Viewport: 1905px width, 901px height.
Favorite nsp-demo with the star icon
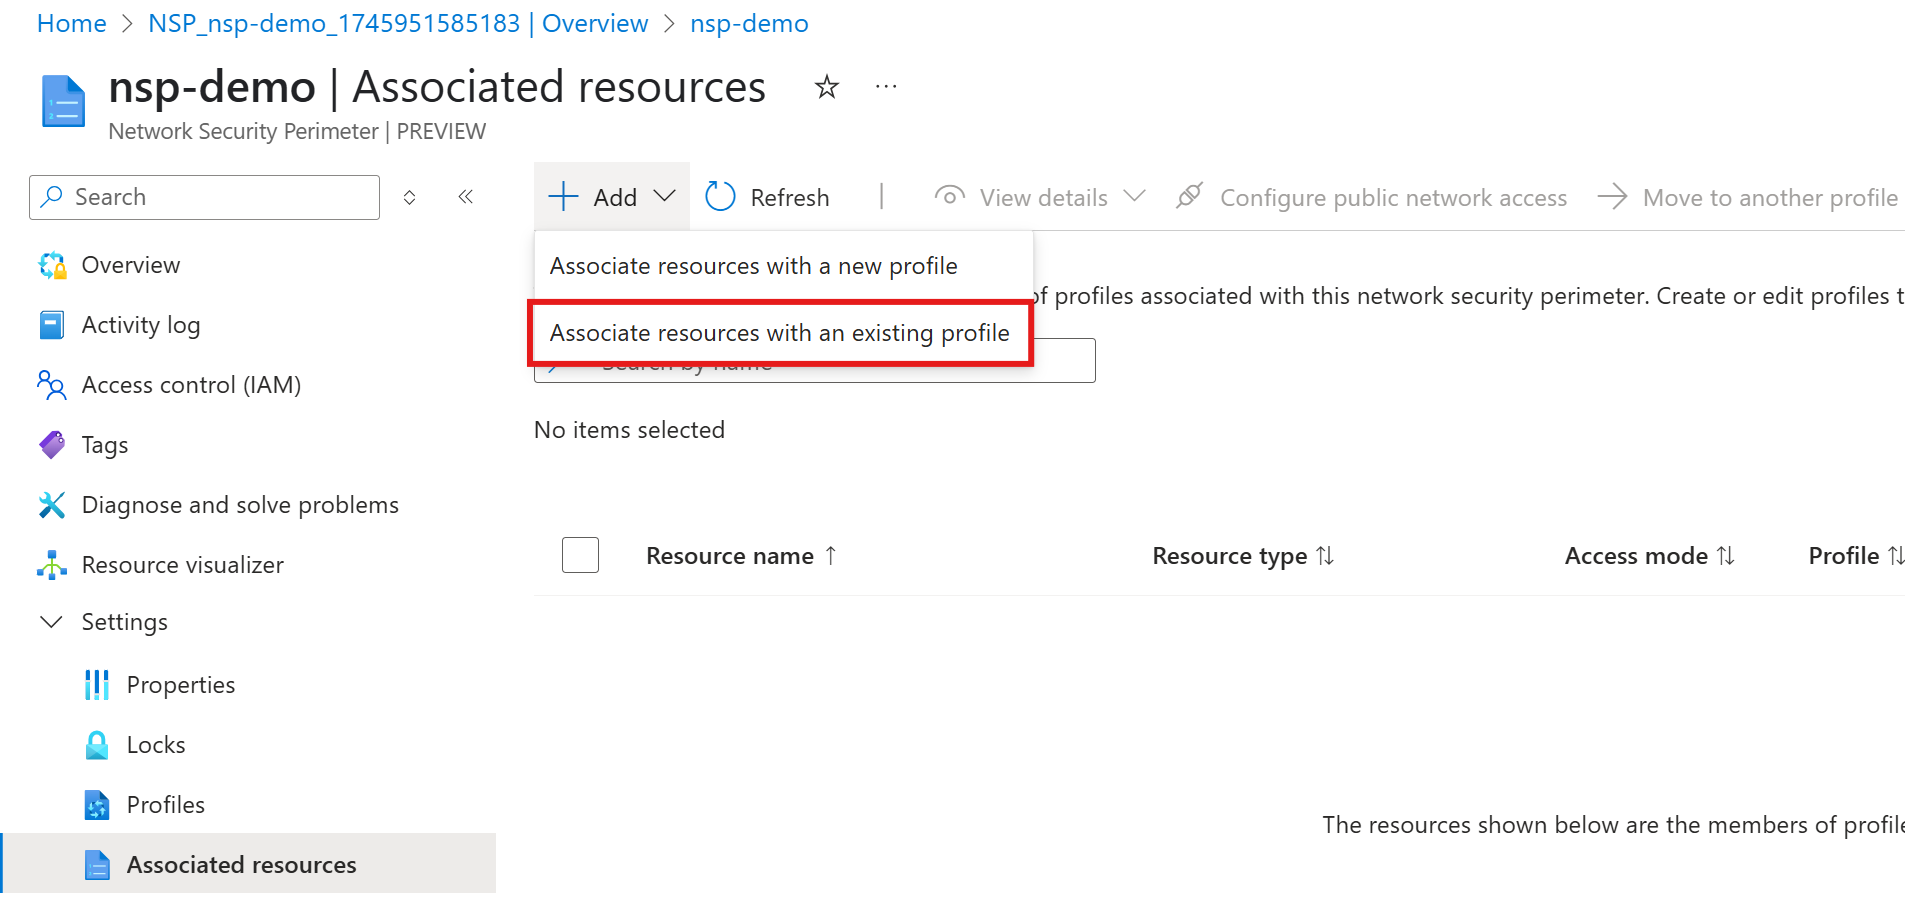[826, 87]
